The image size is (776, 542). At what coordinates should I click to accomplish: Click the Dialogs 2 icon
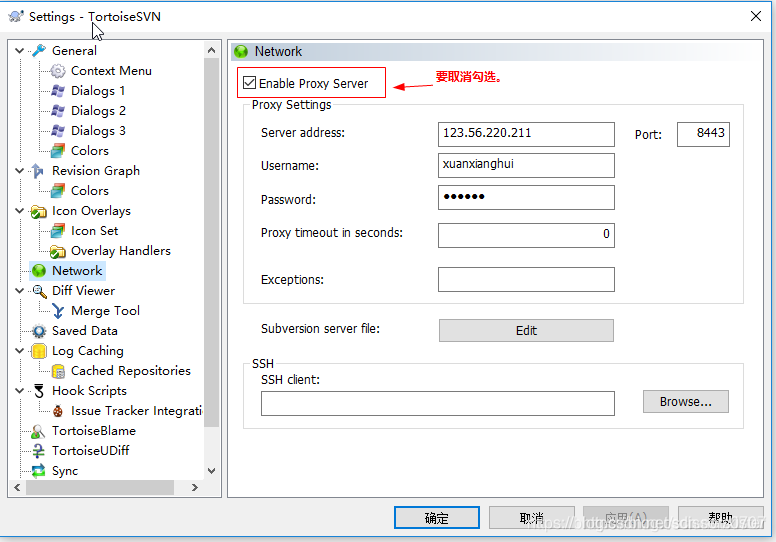[x=58, y=110]
